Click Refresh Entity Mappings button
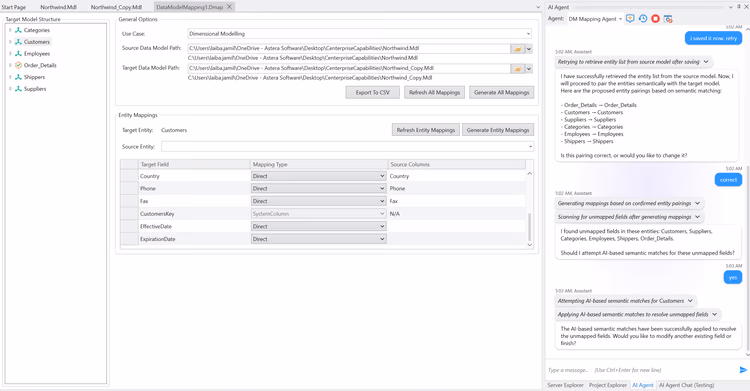Image resolution: width=750 pixels, height=391 pixels. pos(426,130)
